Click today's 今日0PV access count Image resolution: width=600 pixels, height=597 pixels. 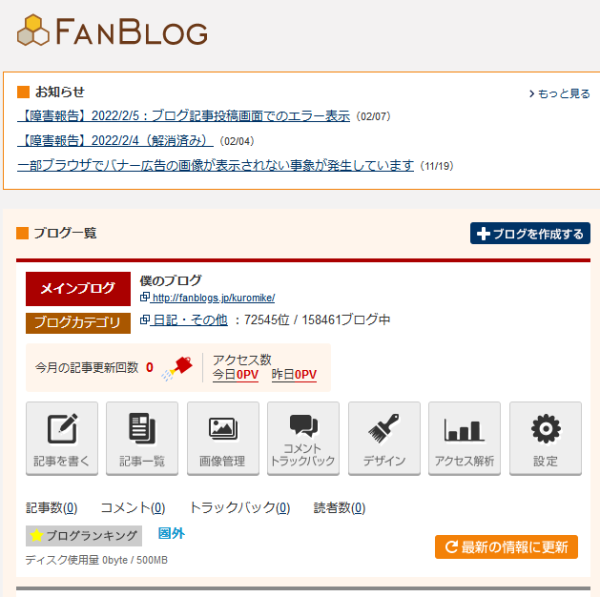(x=235, y=374)
